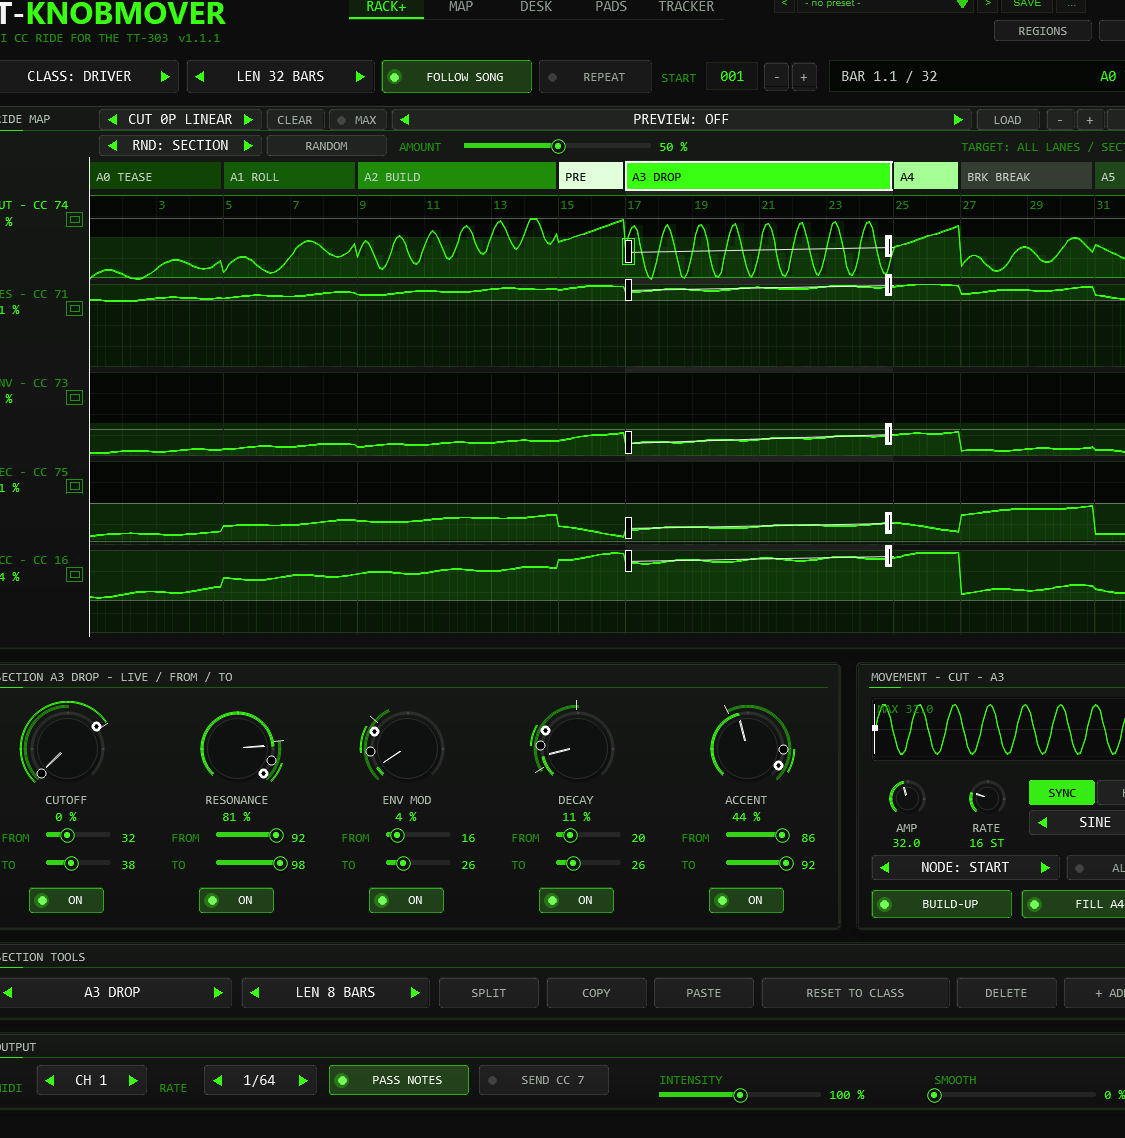Increase LEN 32 BARS with right arrow
Viewport: 1125px width, 1138px height.
tap(359, 76)
